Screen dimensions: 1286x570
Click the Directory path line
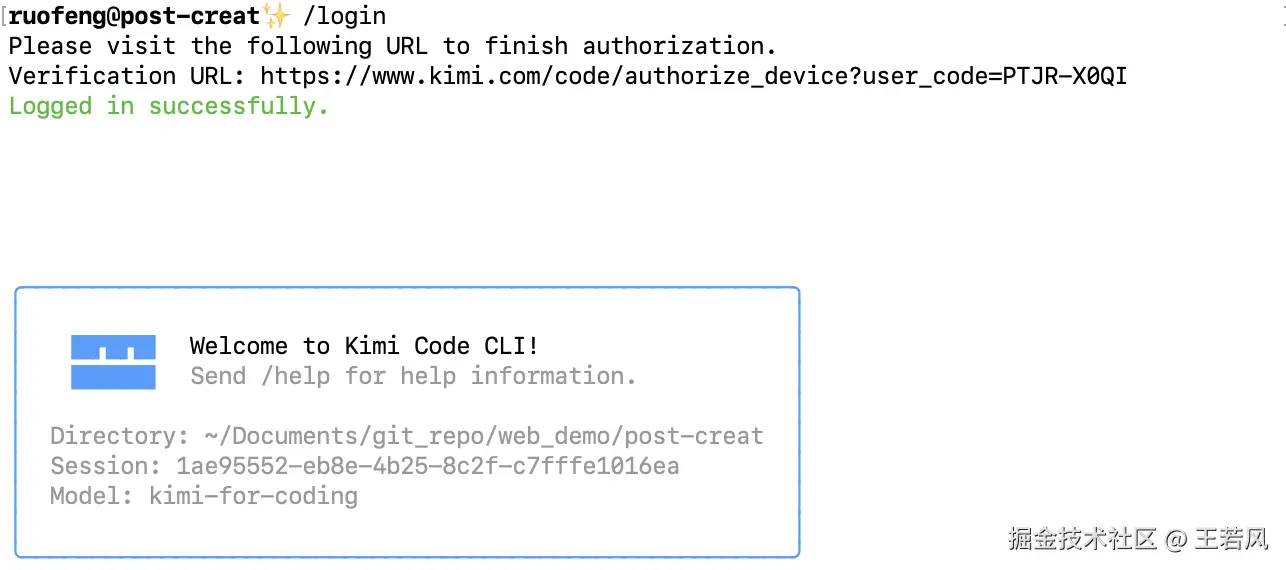[x=406, y=436]
